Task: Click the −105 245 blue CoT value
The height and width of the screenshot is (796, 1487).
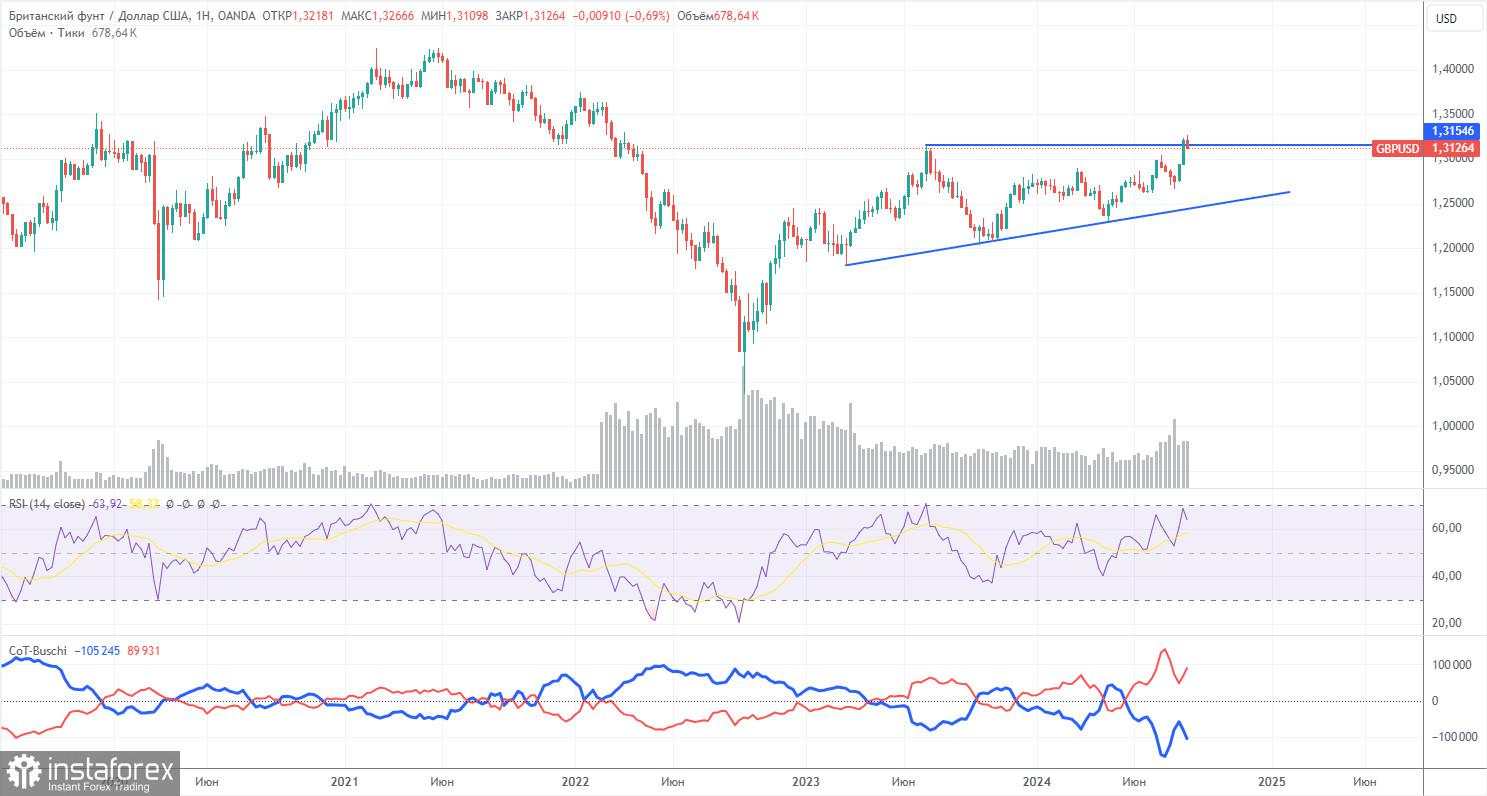Action: (x=96, y=651)
